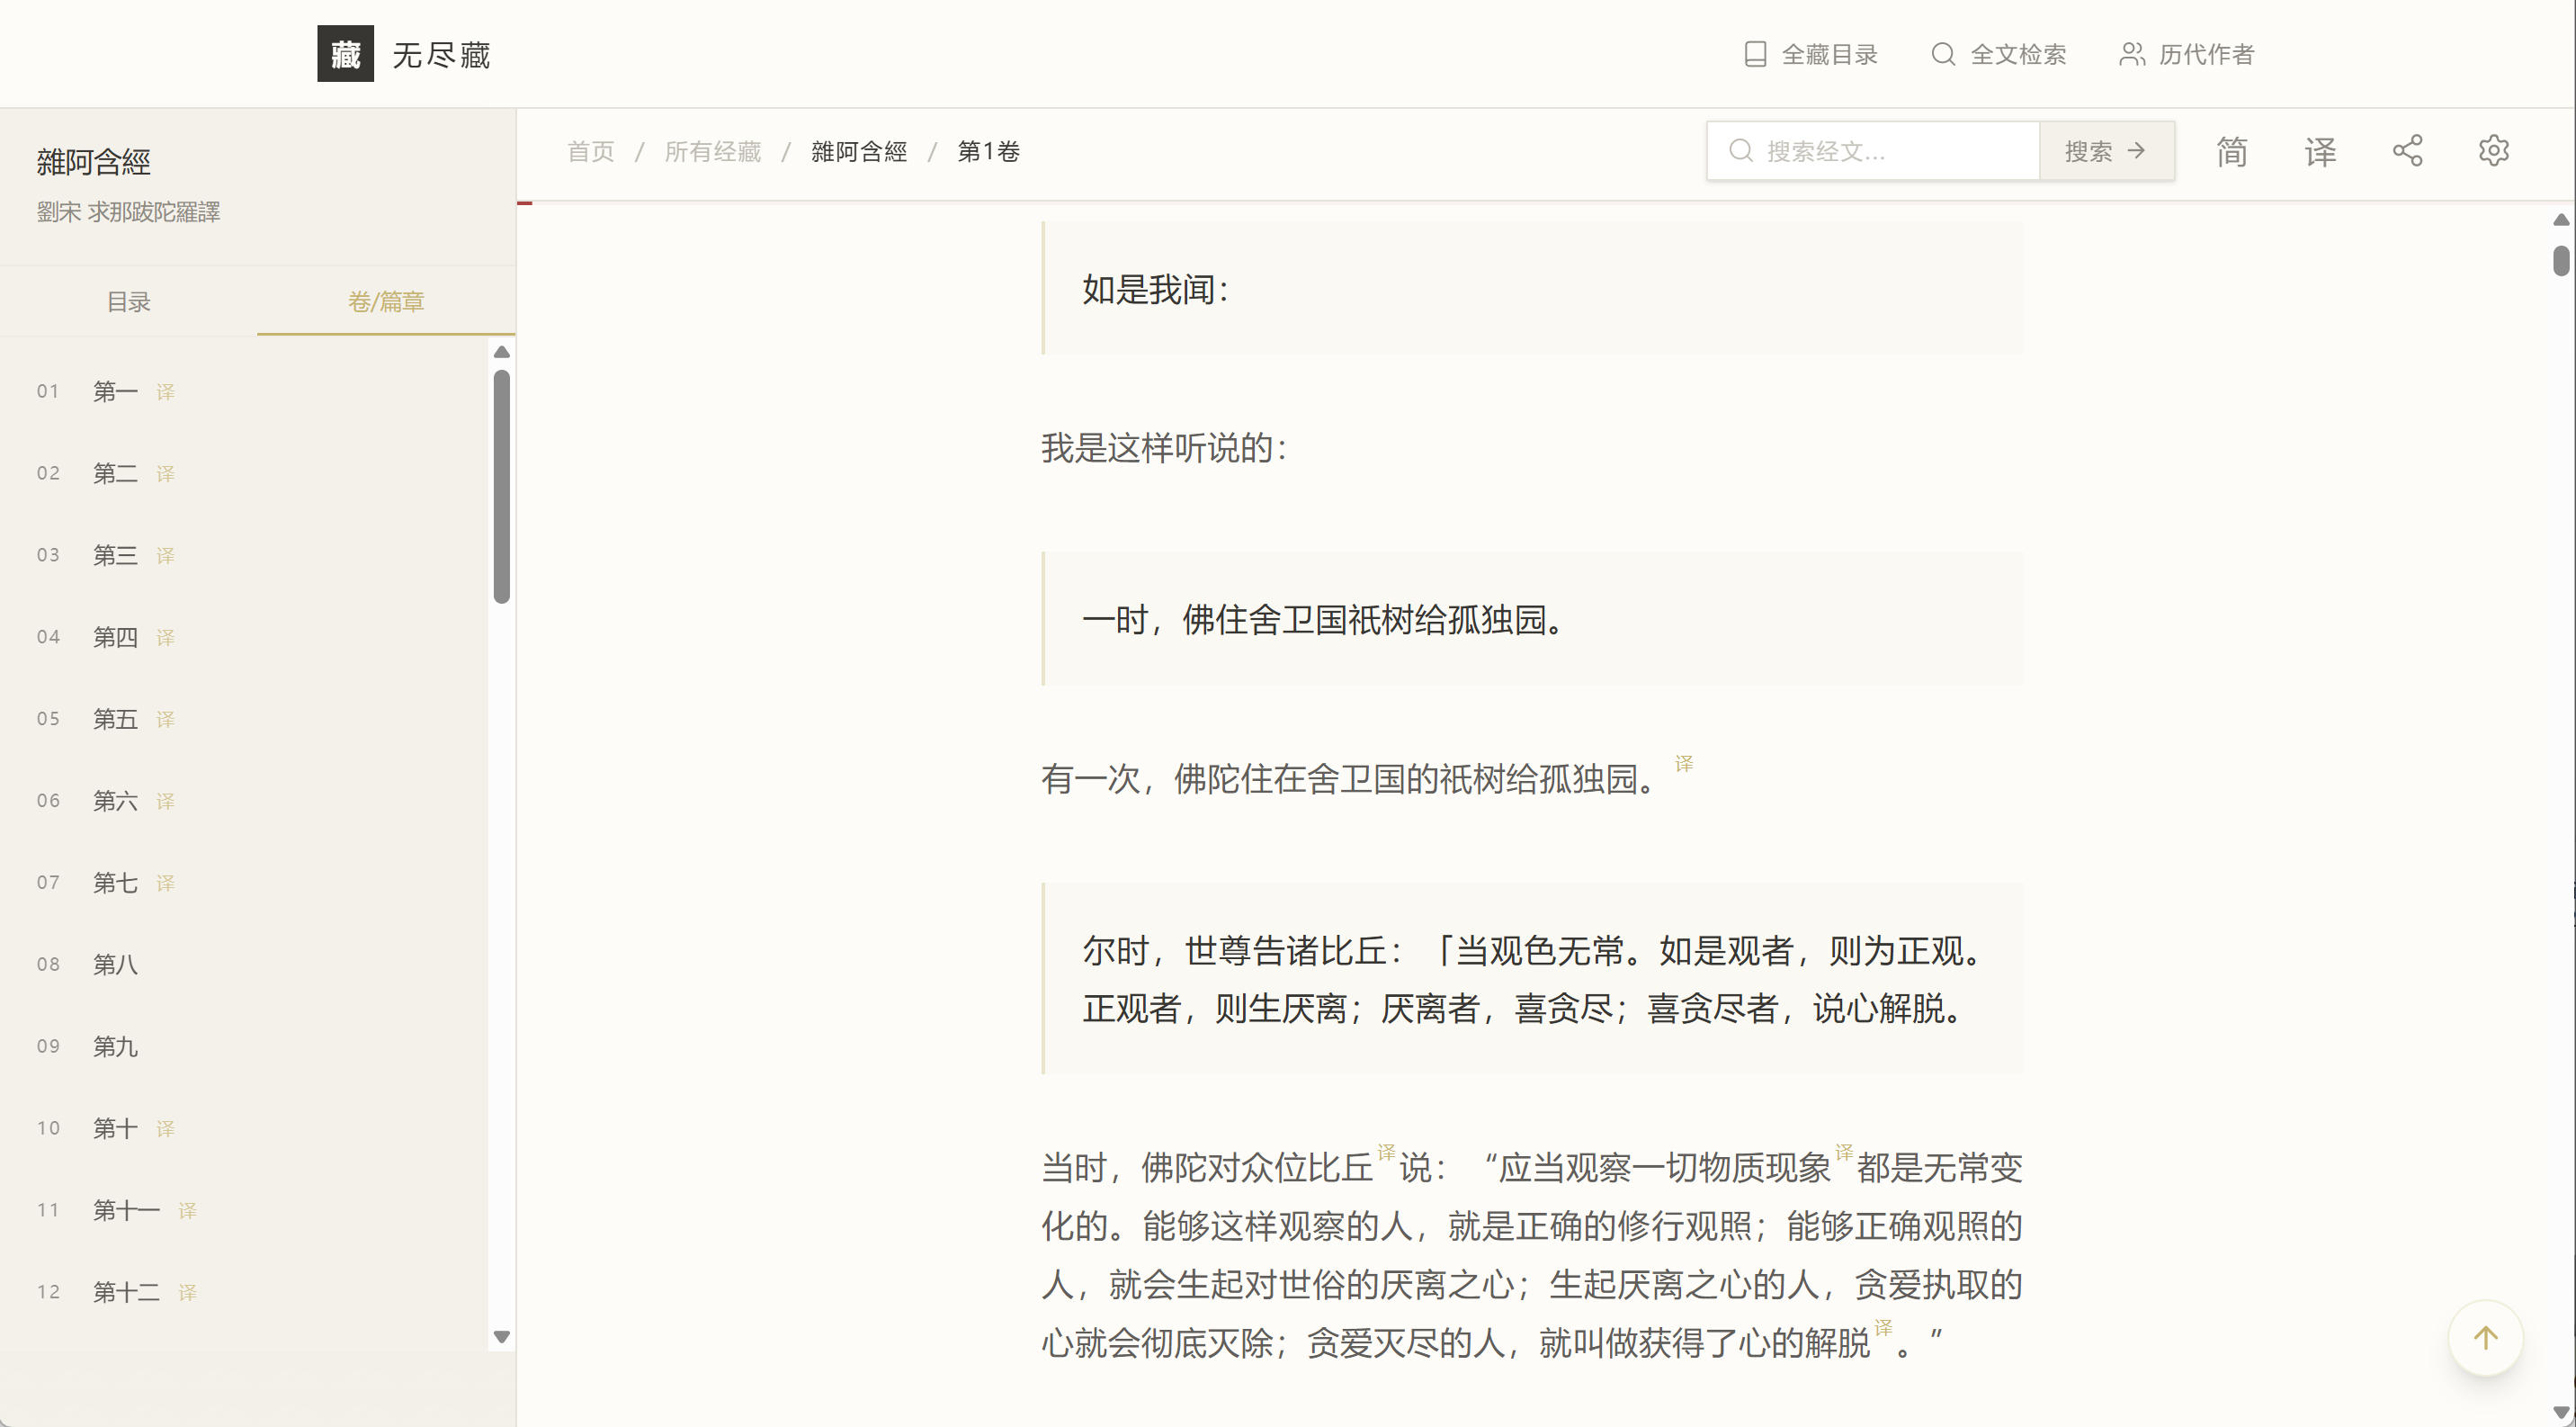Screen dimensions: 2576x1427
Task: Click 译 badge next to 第六
Action: pos(165,802)
